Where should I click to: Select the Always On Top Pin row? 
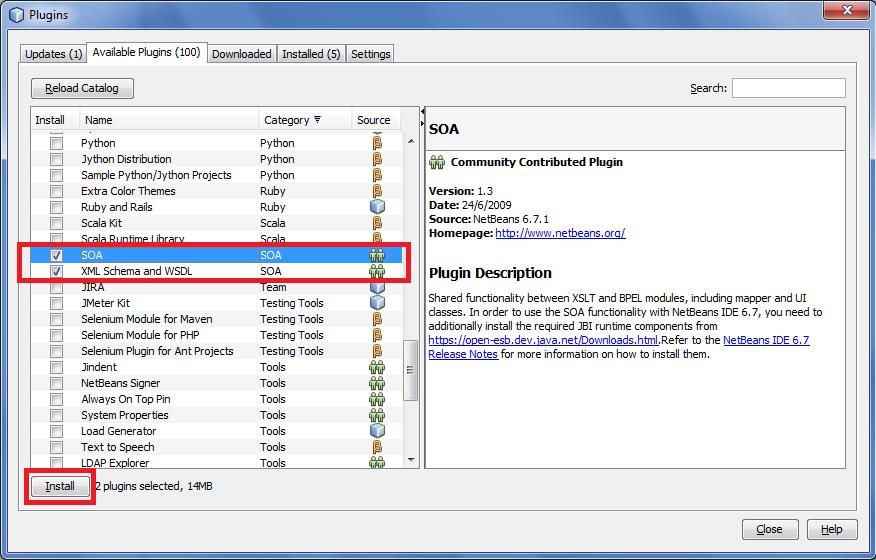pyautogui.click(x=217, y=399)
